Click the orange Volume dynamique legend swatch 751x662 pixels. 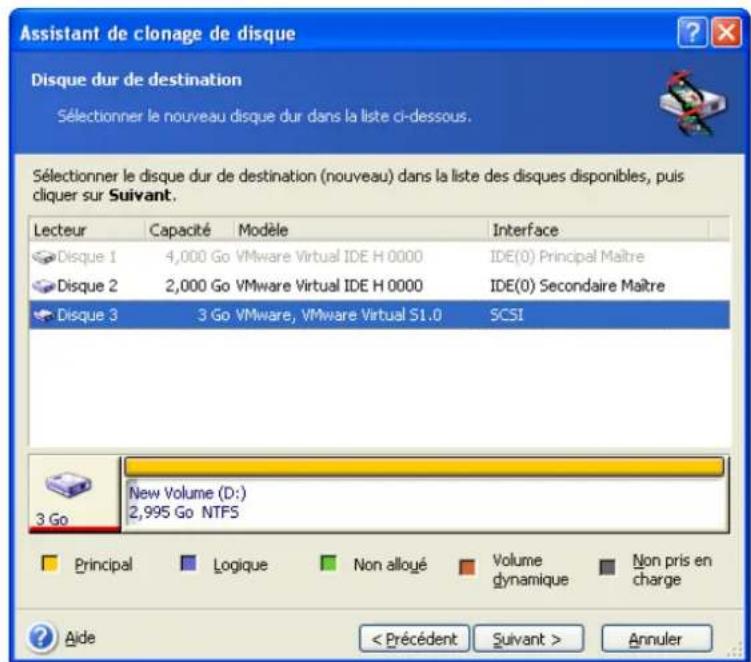467,567
